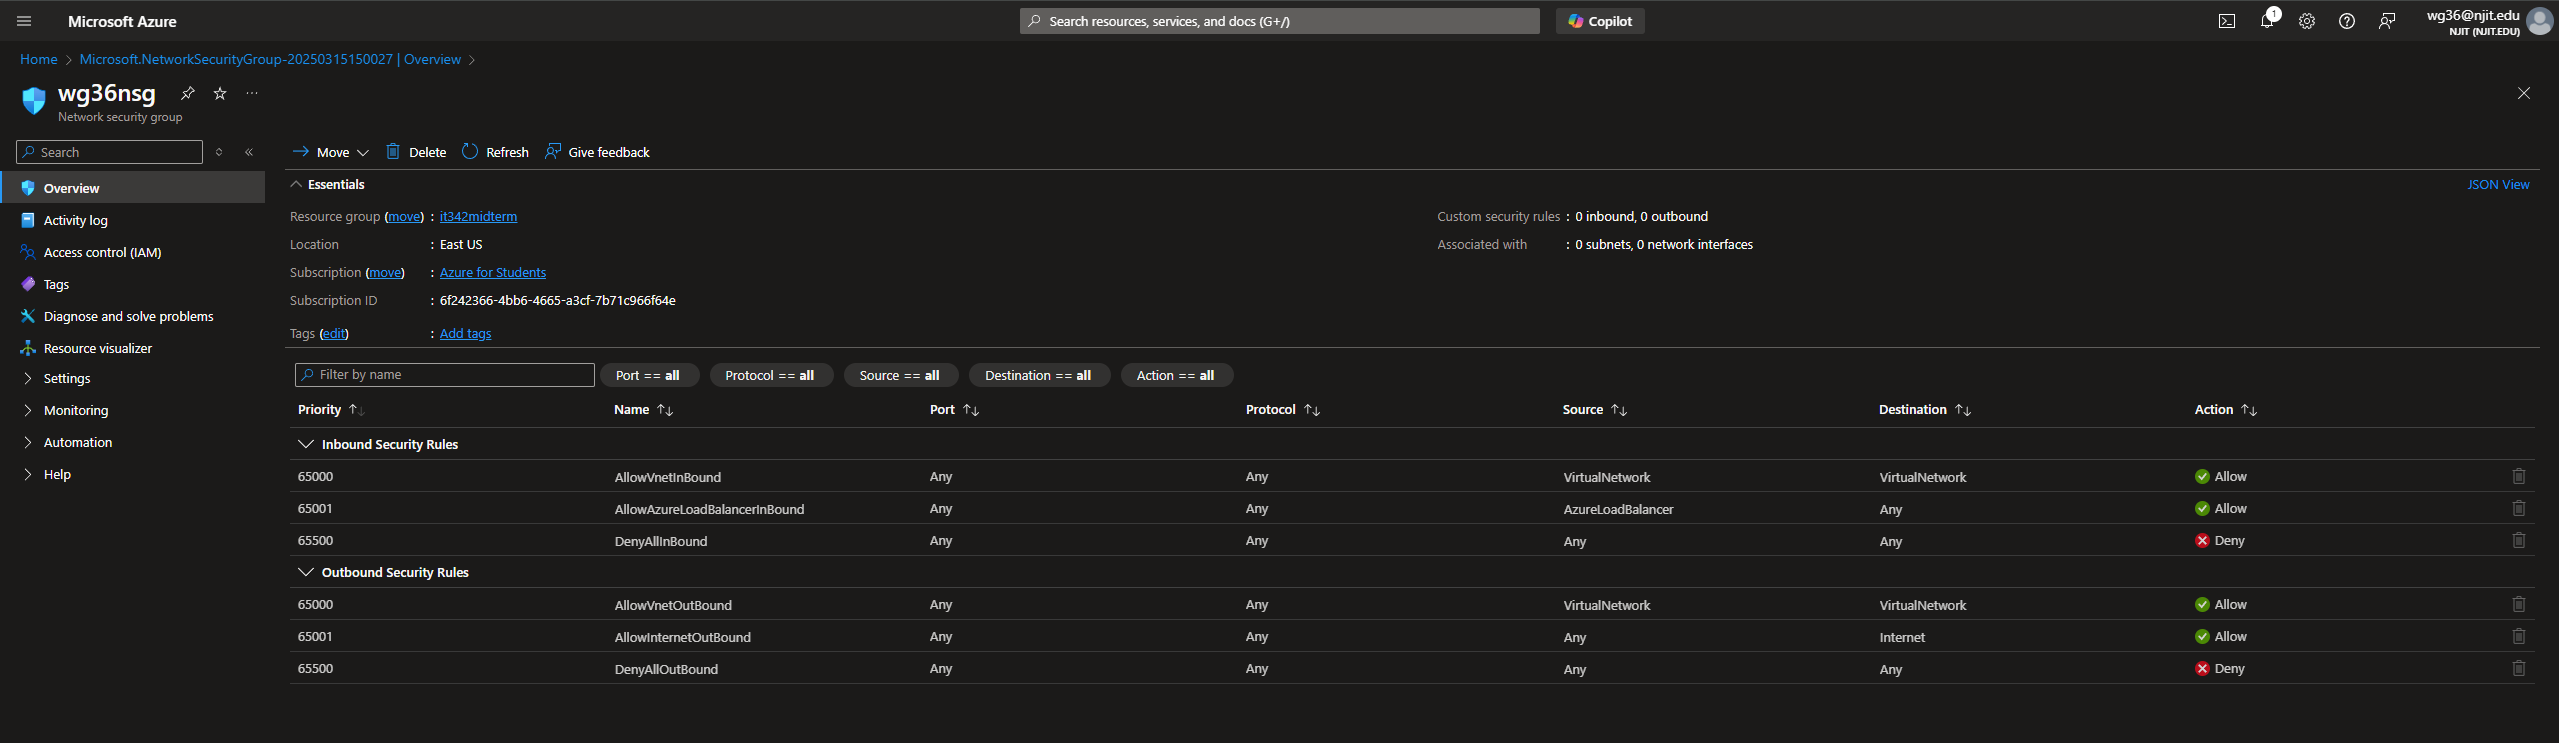Open Activity log in sidebar
Screen dimensions: 2559x743
(x=75, y=220)
